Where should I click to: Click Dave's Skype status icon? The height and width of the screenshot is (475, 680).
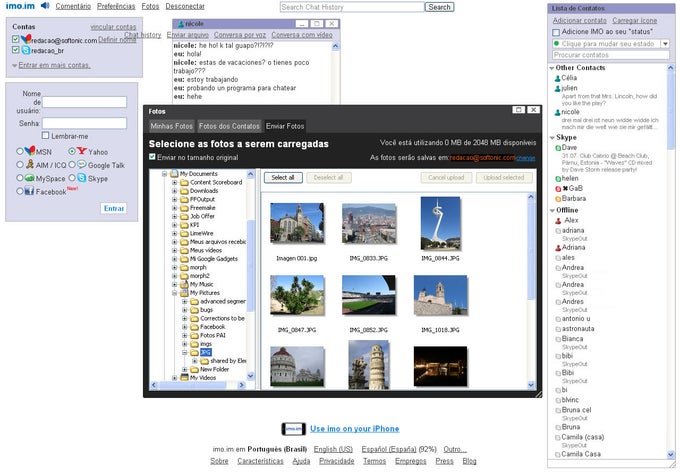pyautogui.click(x=558, y=148)
